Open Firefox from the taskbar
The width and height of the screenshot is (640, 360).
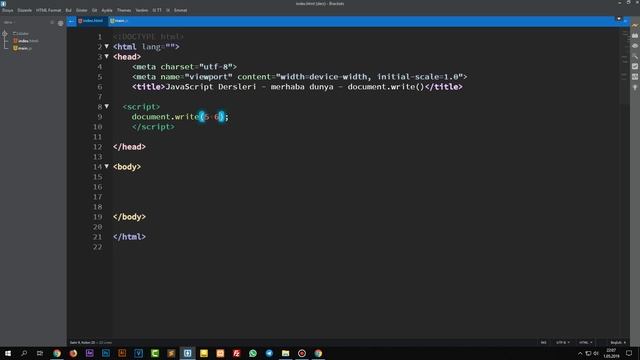(x=73, y=353)
